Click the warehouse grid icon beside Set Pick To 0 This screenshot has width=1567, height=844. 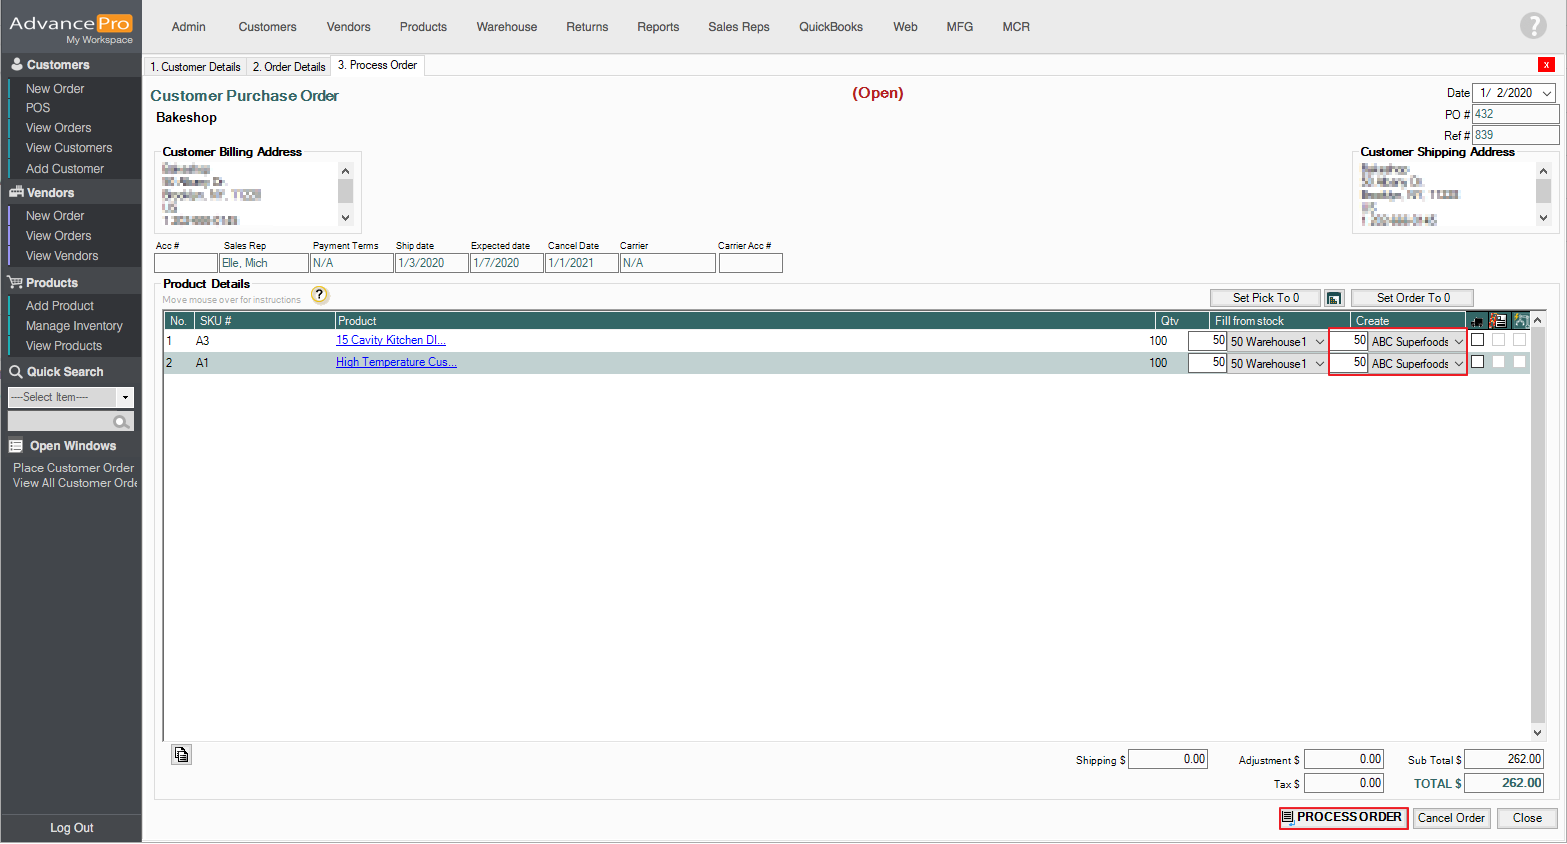1334,298
